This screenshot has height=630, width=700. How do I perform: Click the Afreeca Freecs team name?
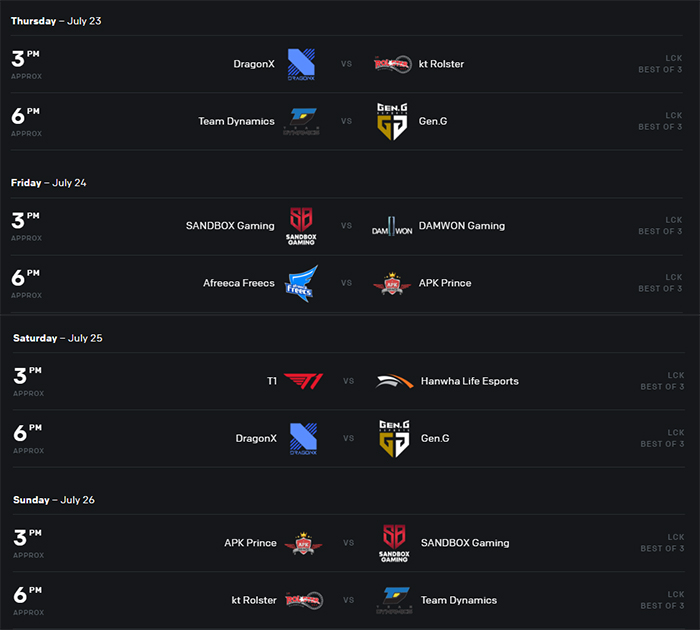239,283
